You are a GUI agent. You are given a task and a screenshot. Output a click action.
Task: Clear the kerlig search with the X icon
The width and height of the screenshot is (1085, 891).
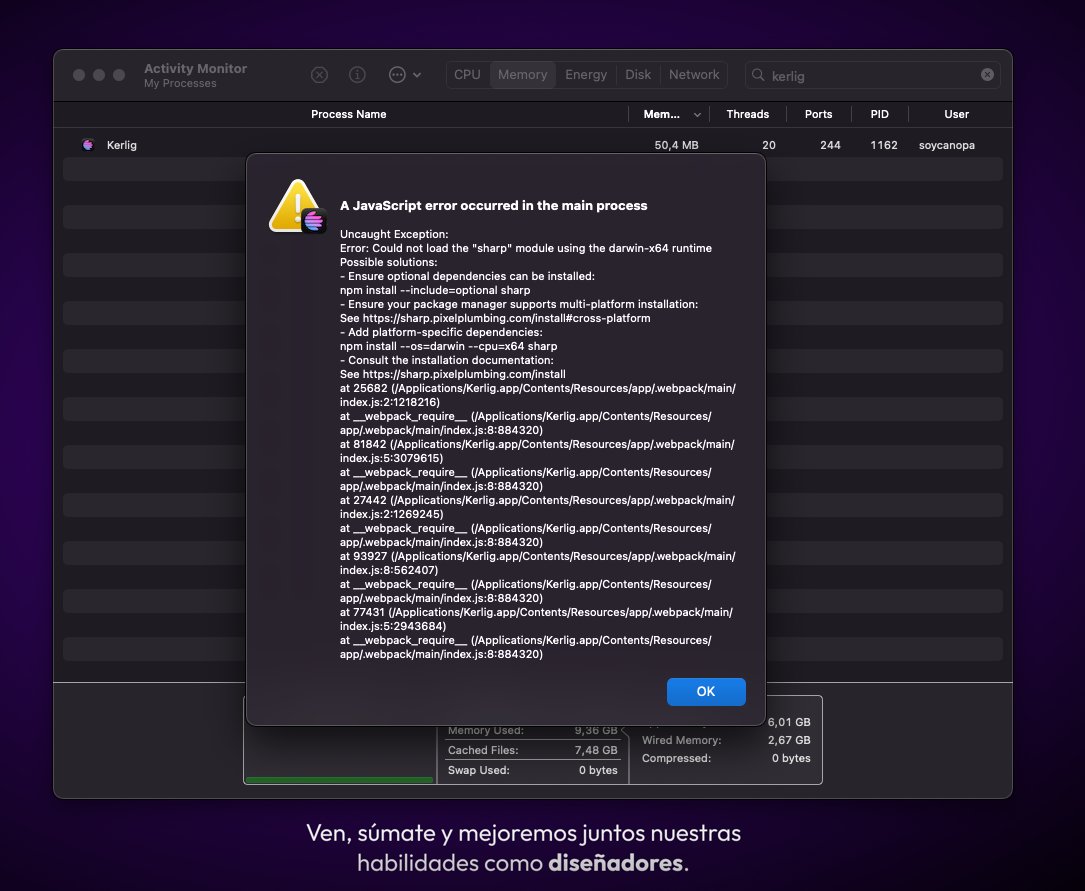pyautogui.click(x=987, y=75)
